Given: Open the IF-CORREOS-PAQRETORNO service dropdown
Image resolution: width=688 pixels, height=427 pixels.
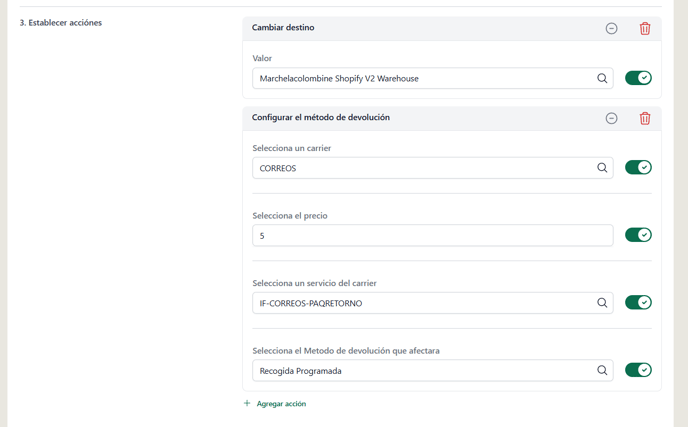Looking at the screenshot, I should (433, 303).
